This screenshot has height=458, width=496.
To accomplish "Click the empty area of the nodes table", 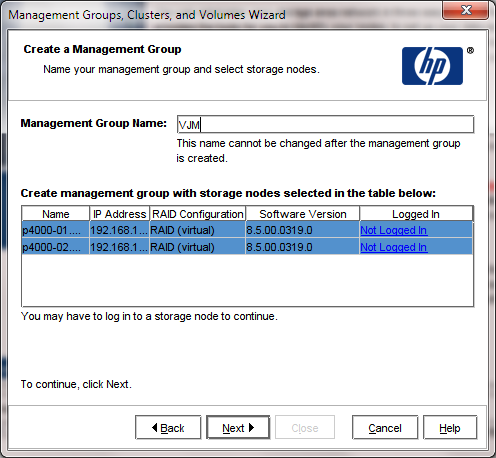I will 247,280.
